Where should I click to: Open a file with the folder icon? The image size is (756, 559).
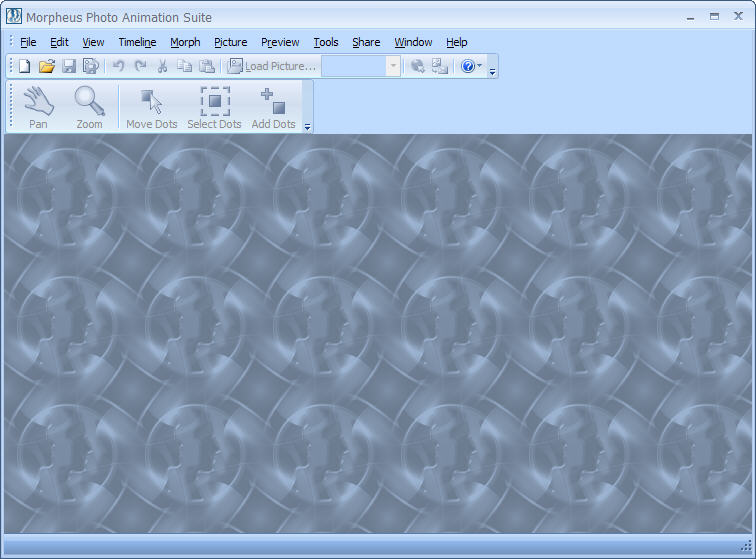pyautogui.click(x=46, y=66)
